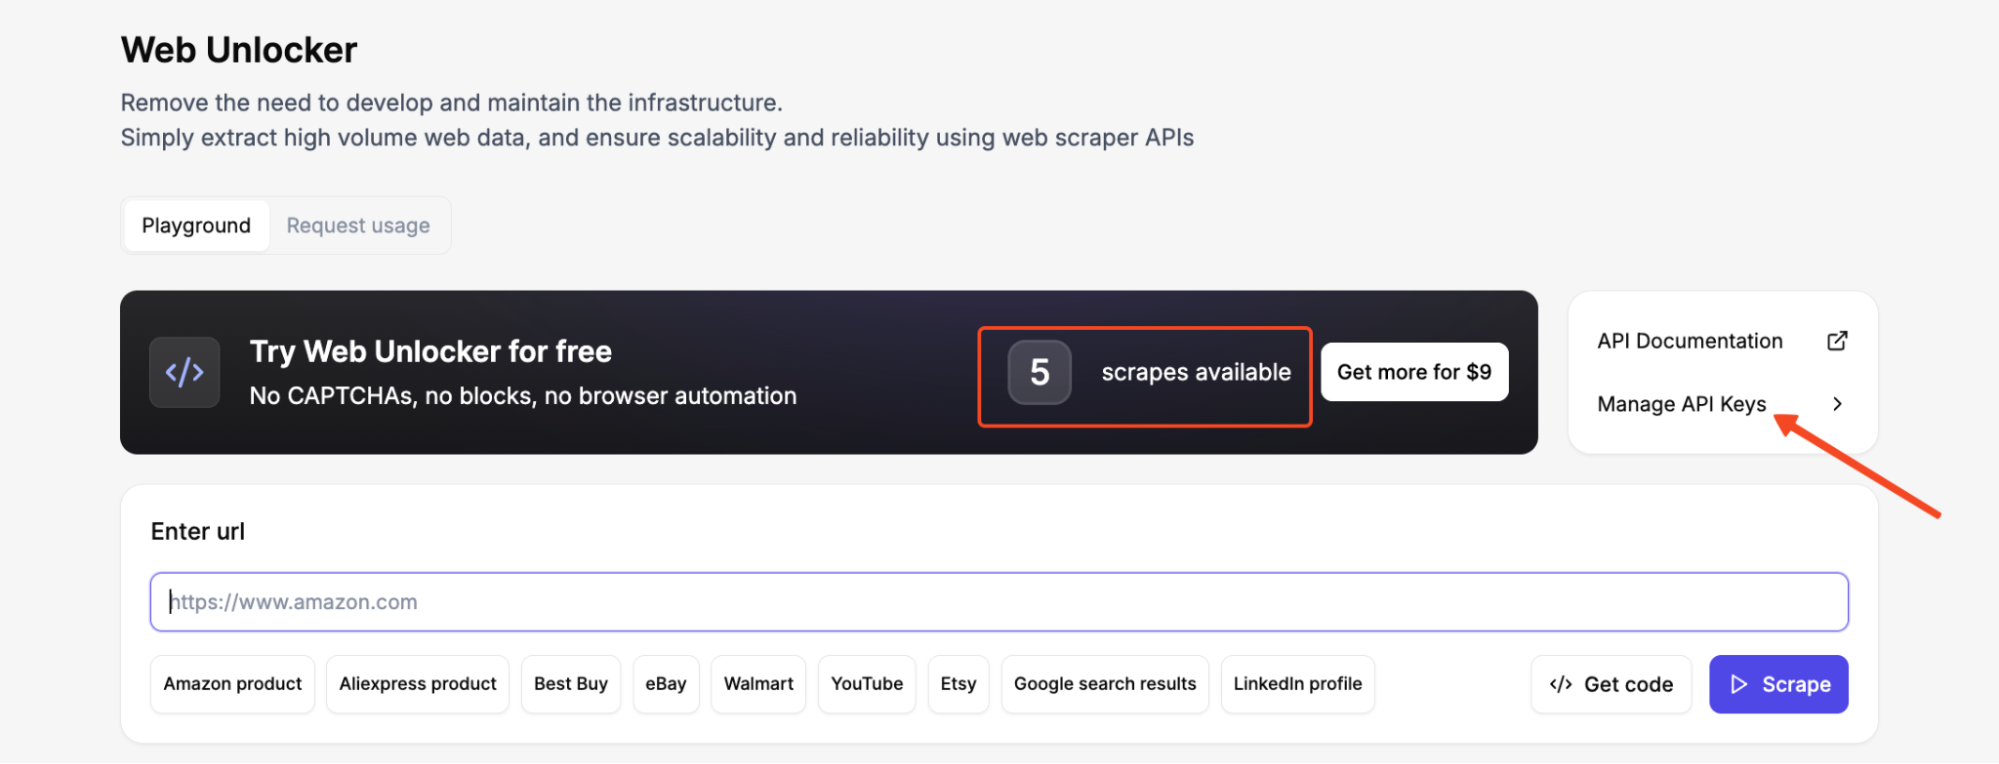Click the Web Unlocker page title
Image resolution: width=1999 pixels, height=764 pixels.
click(x=239, y=50)
